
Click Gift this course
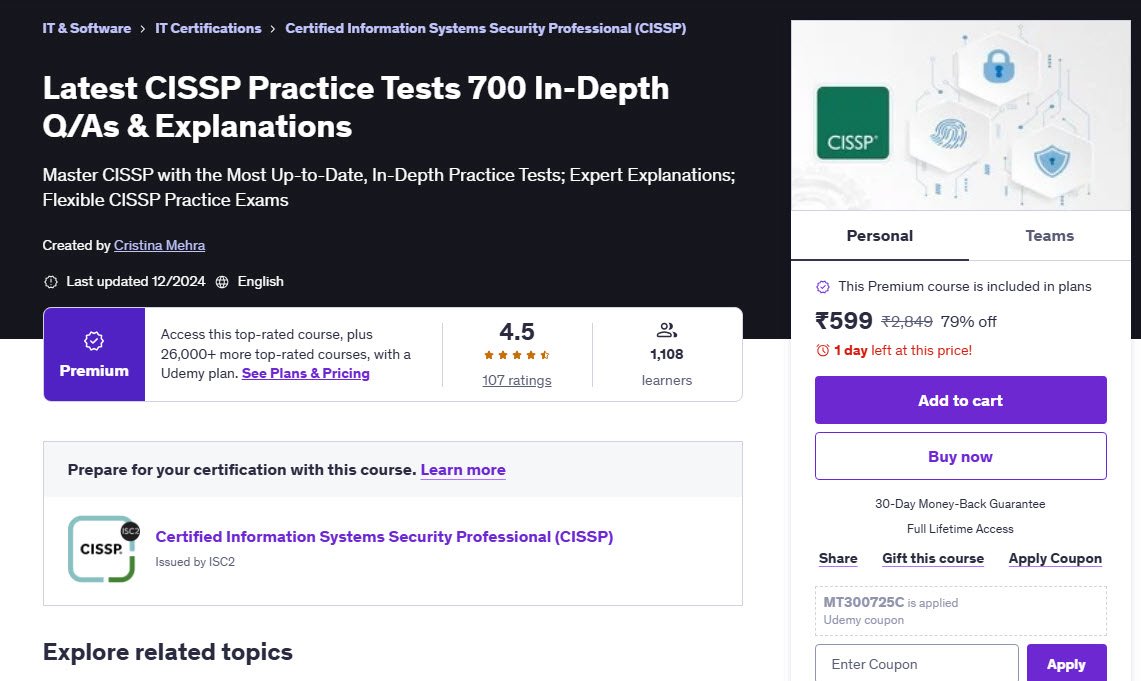pyautogui.click(x=933, y=559)
